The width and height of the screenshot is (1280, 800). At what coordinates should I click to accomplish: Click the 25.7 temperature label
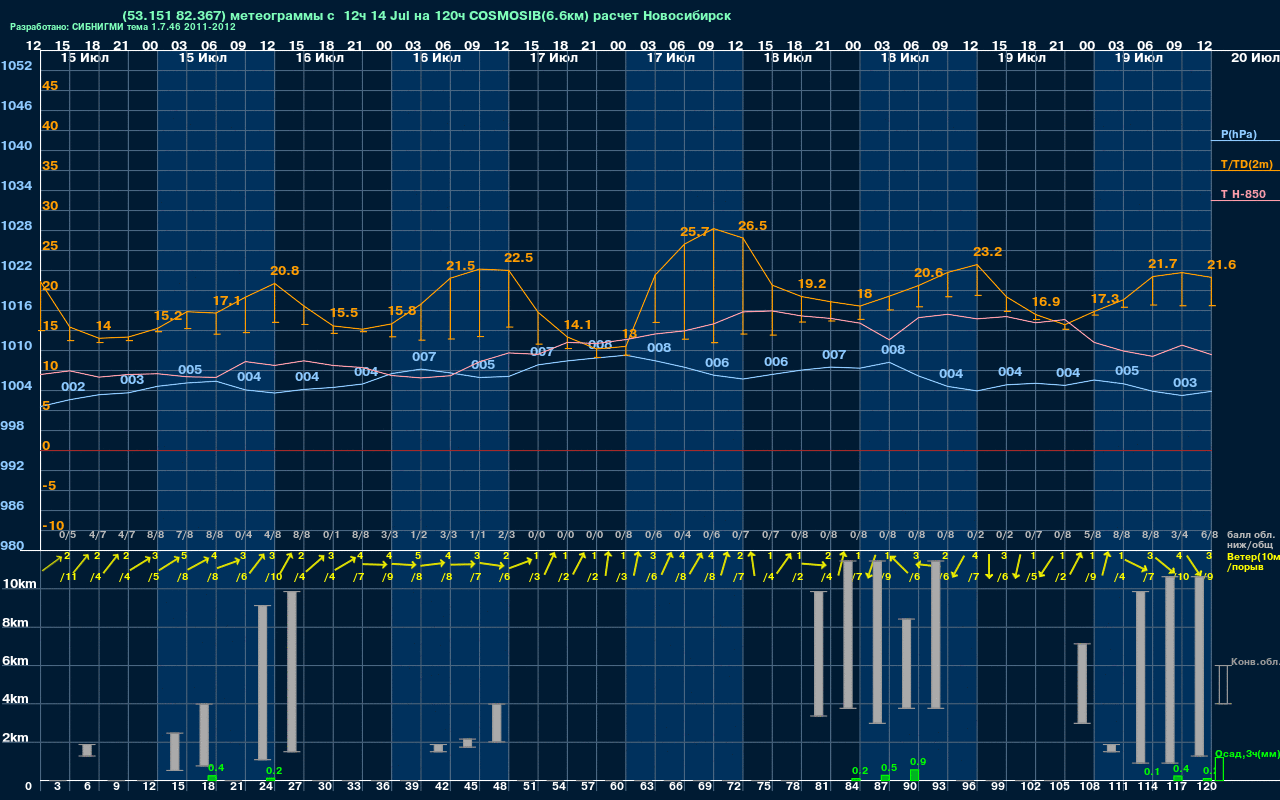point(694,231)
